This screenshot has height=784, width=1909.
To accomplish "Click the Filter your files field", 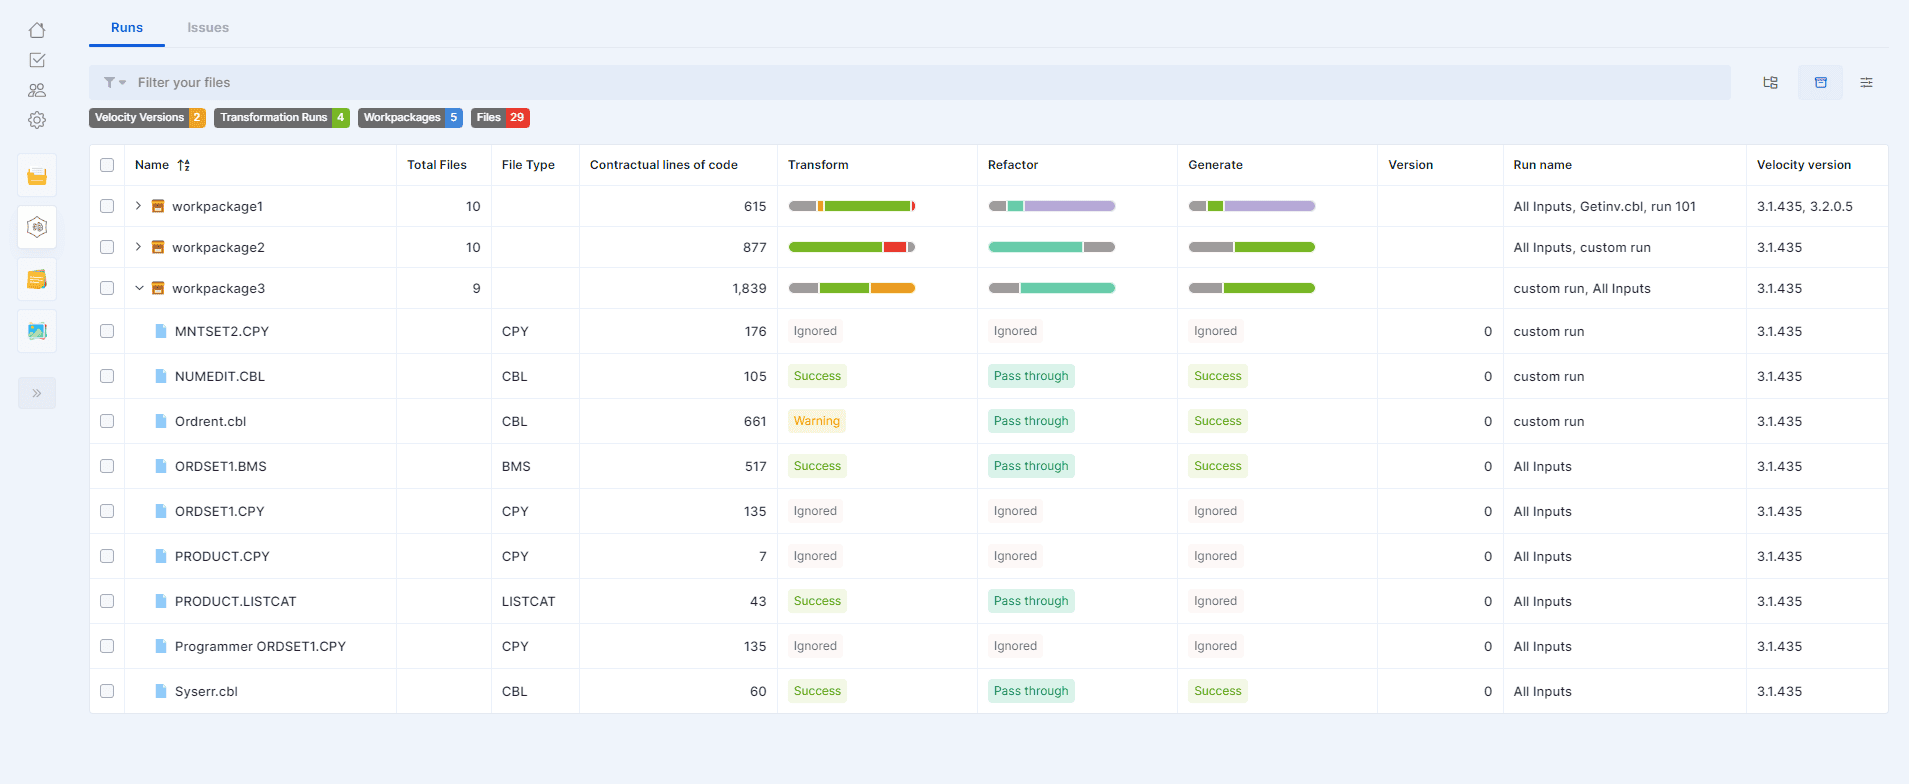I will [x=910, y=83].
